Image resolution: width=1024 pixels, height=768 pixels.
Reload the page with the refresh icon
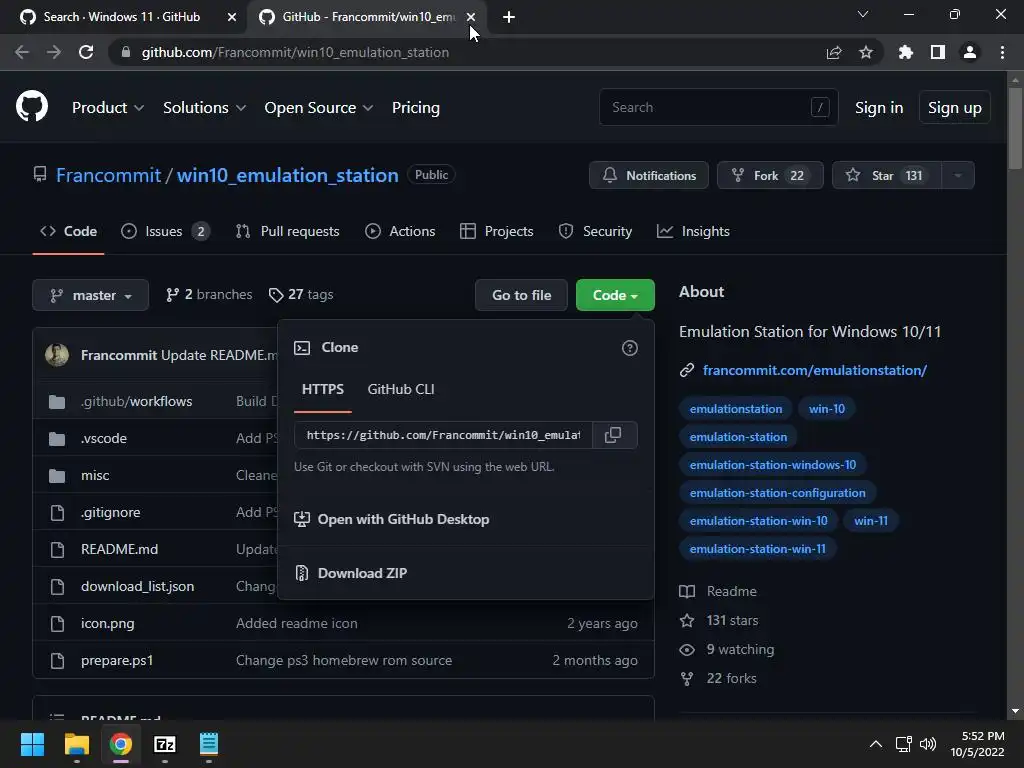(x=86, y=52)
